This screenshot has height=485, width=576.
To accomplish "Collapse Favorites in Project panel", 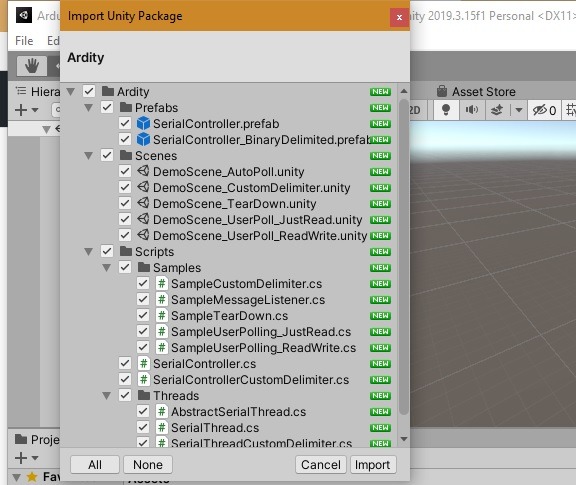I will pyautogui.click(x=16, y=477).
